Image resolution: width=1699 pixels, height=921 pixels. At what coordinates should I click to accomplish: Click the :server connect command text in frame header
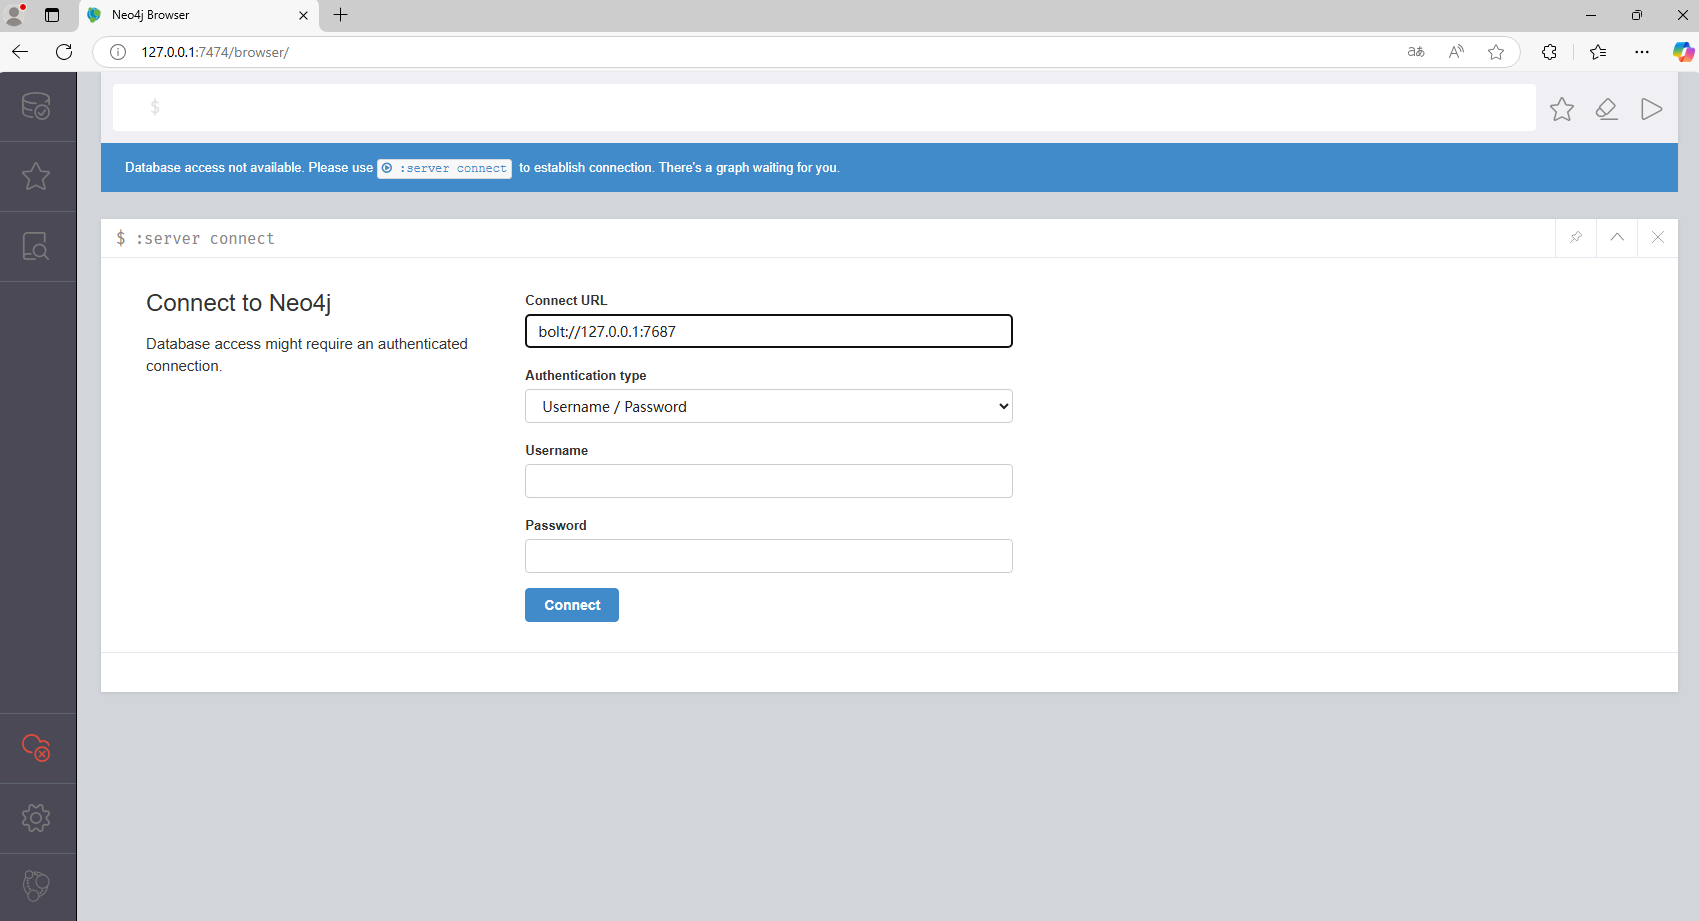(205, 239)
